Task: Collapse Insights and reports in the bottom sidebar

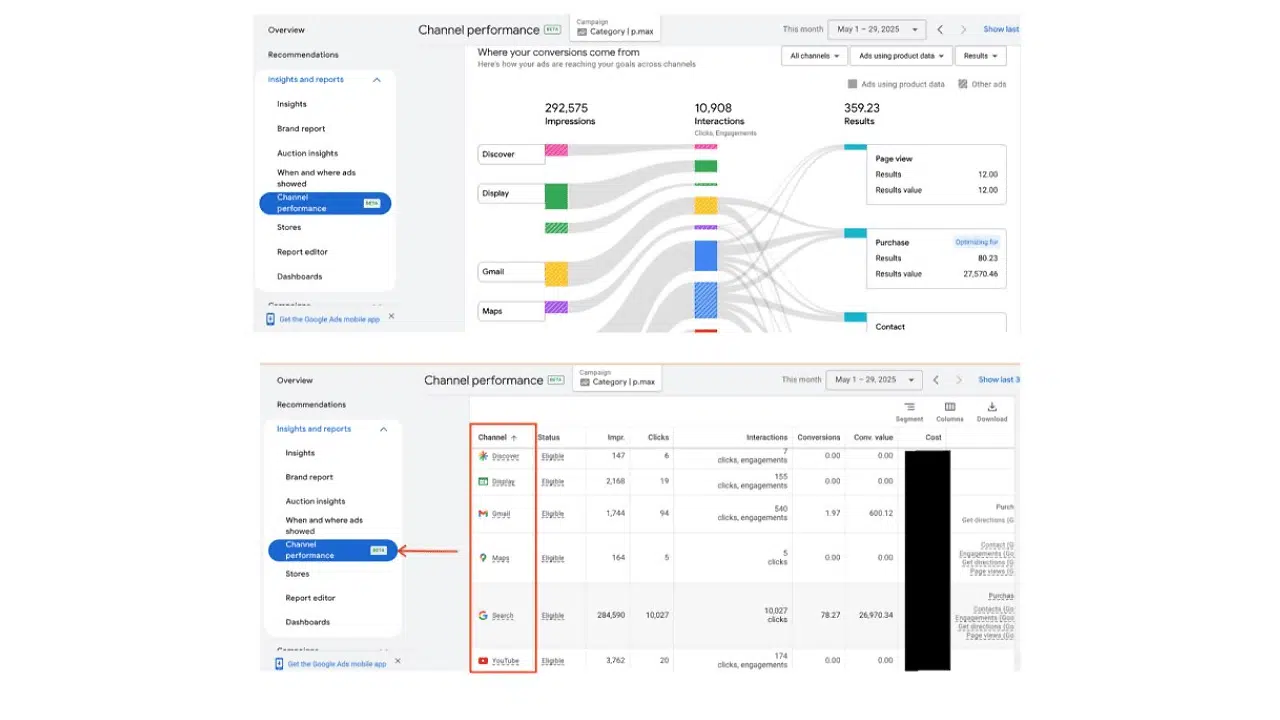Action: tap(384, 429)
